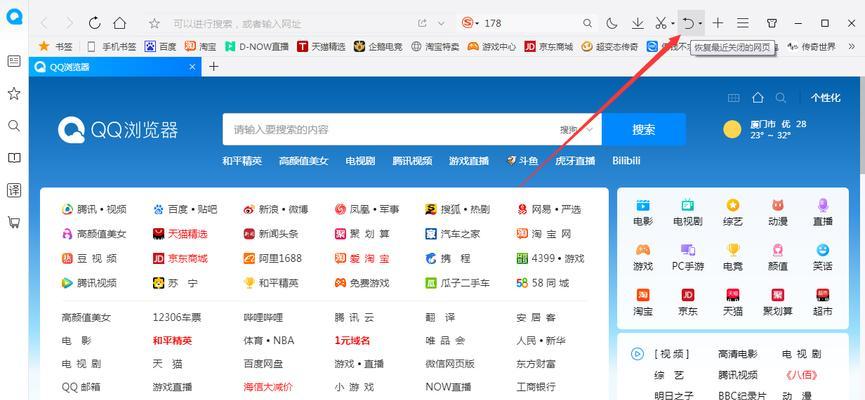Open 携程 site link
Screen dimensions: 865x400
click(448, 258)
